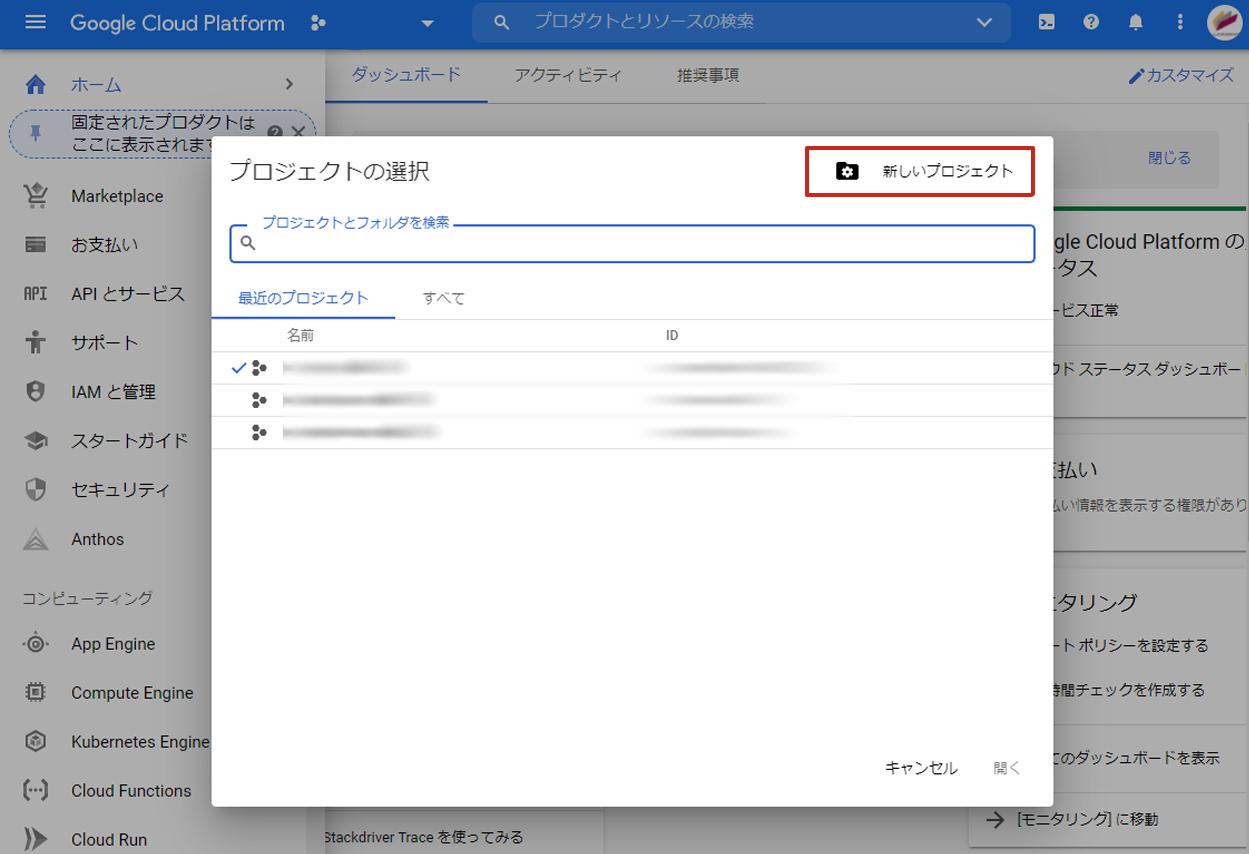Switch to the すべて tab
The height and width of the screenshot is (854, 1249).
point(443,298)
